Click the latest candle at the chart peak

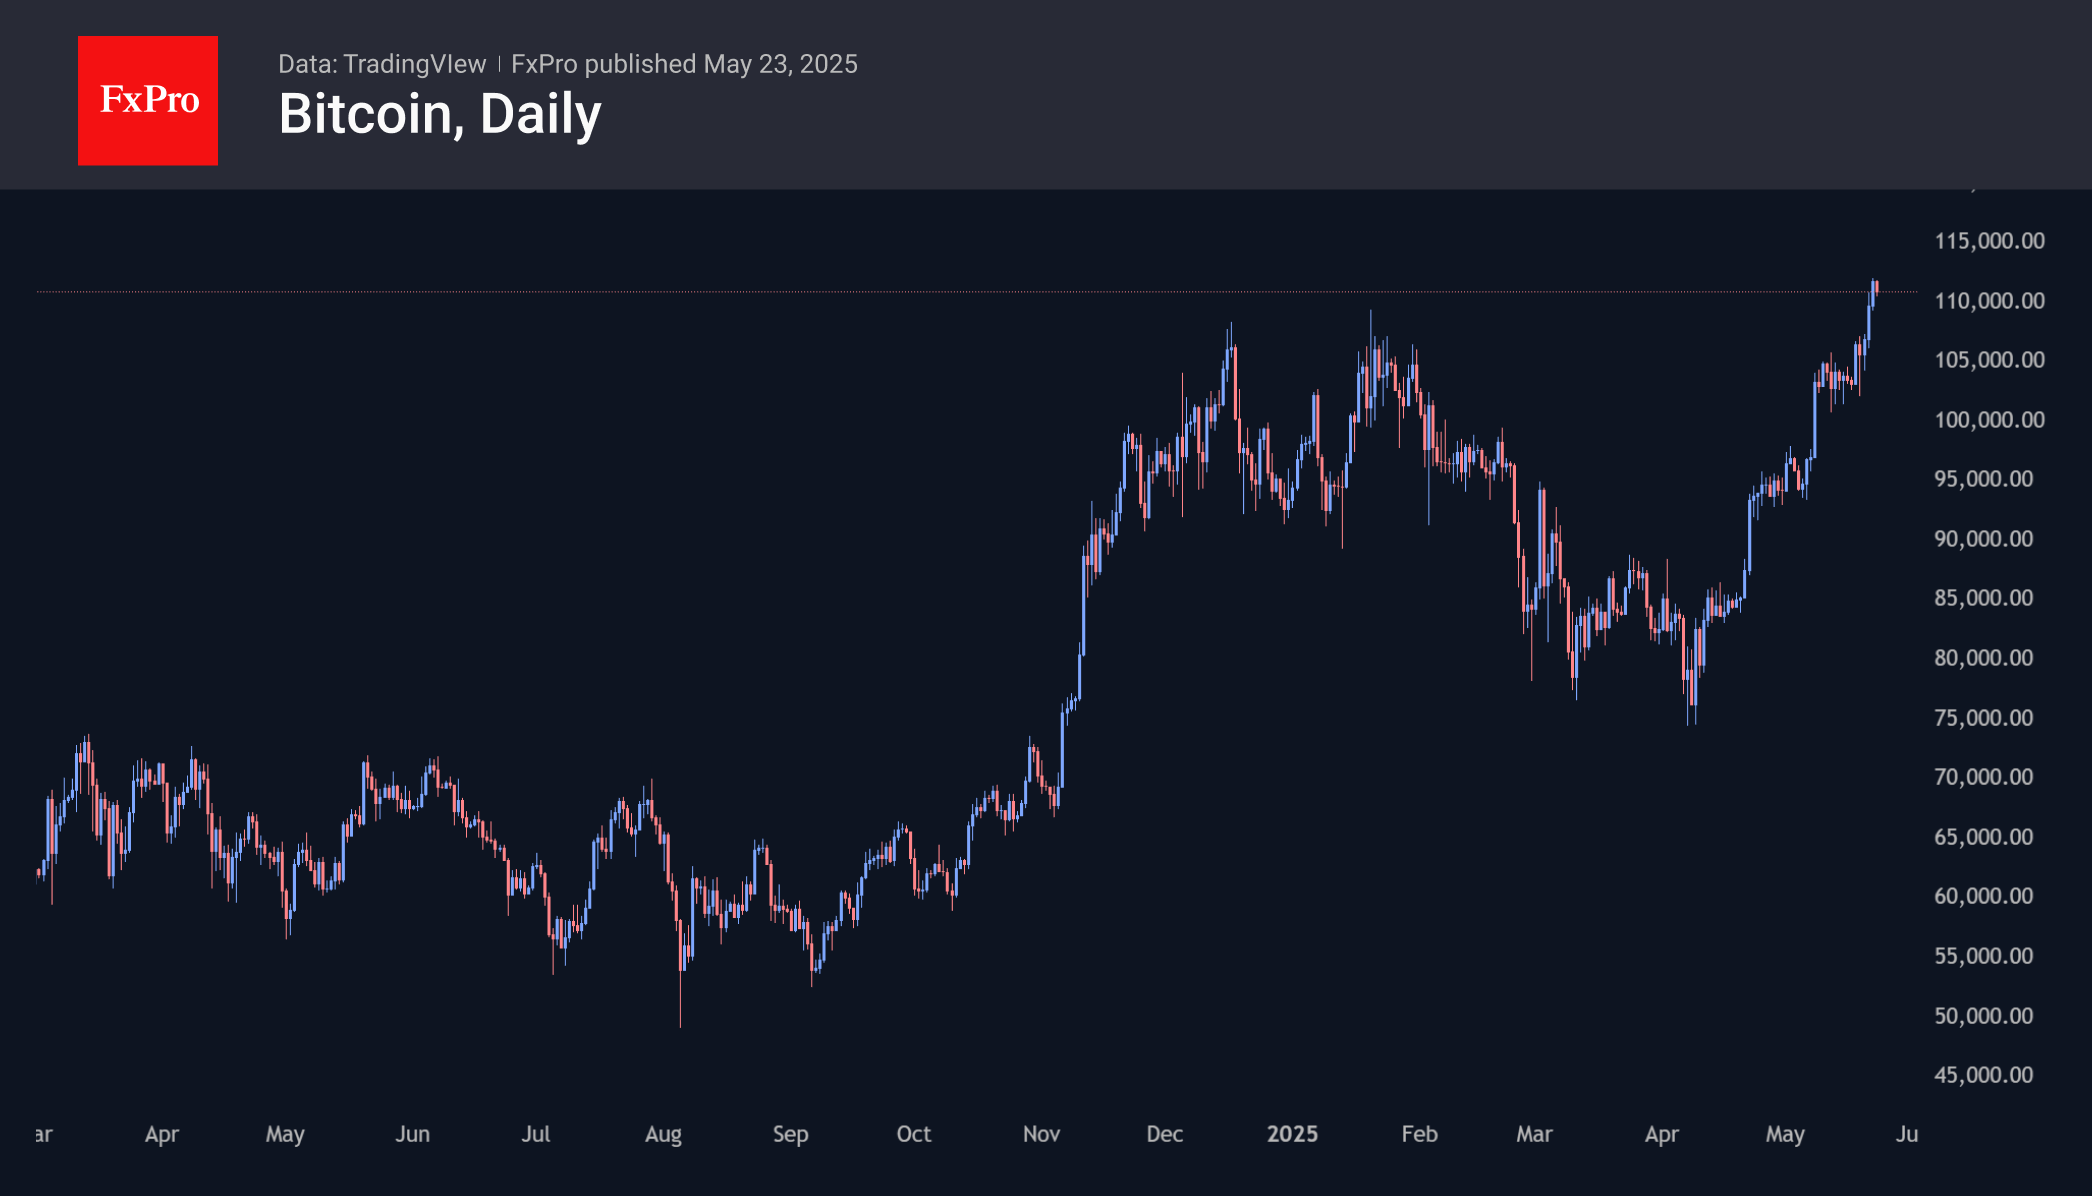(1876, 289)
